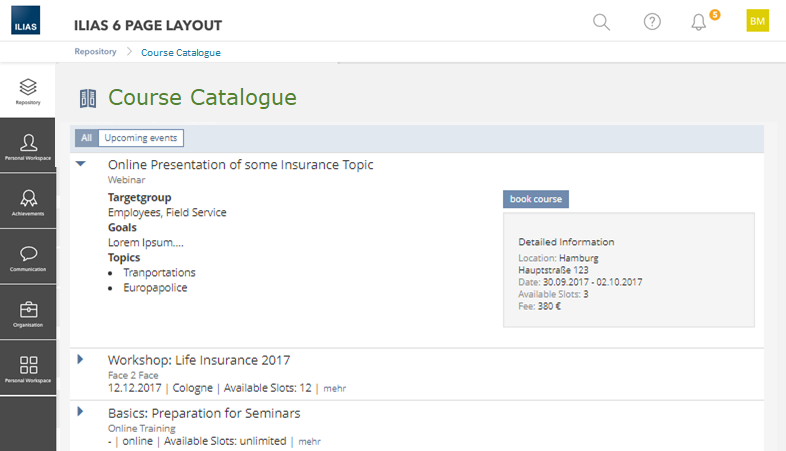Expand the Workshop: Life Insurance 2017 entry

(80, 359)
